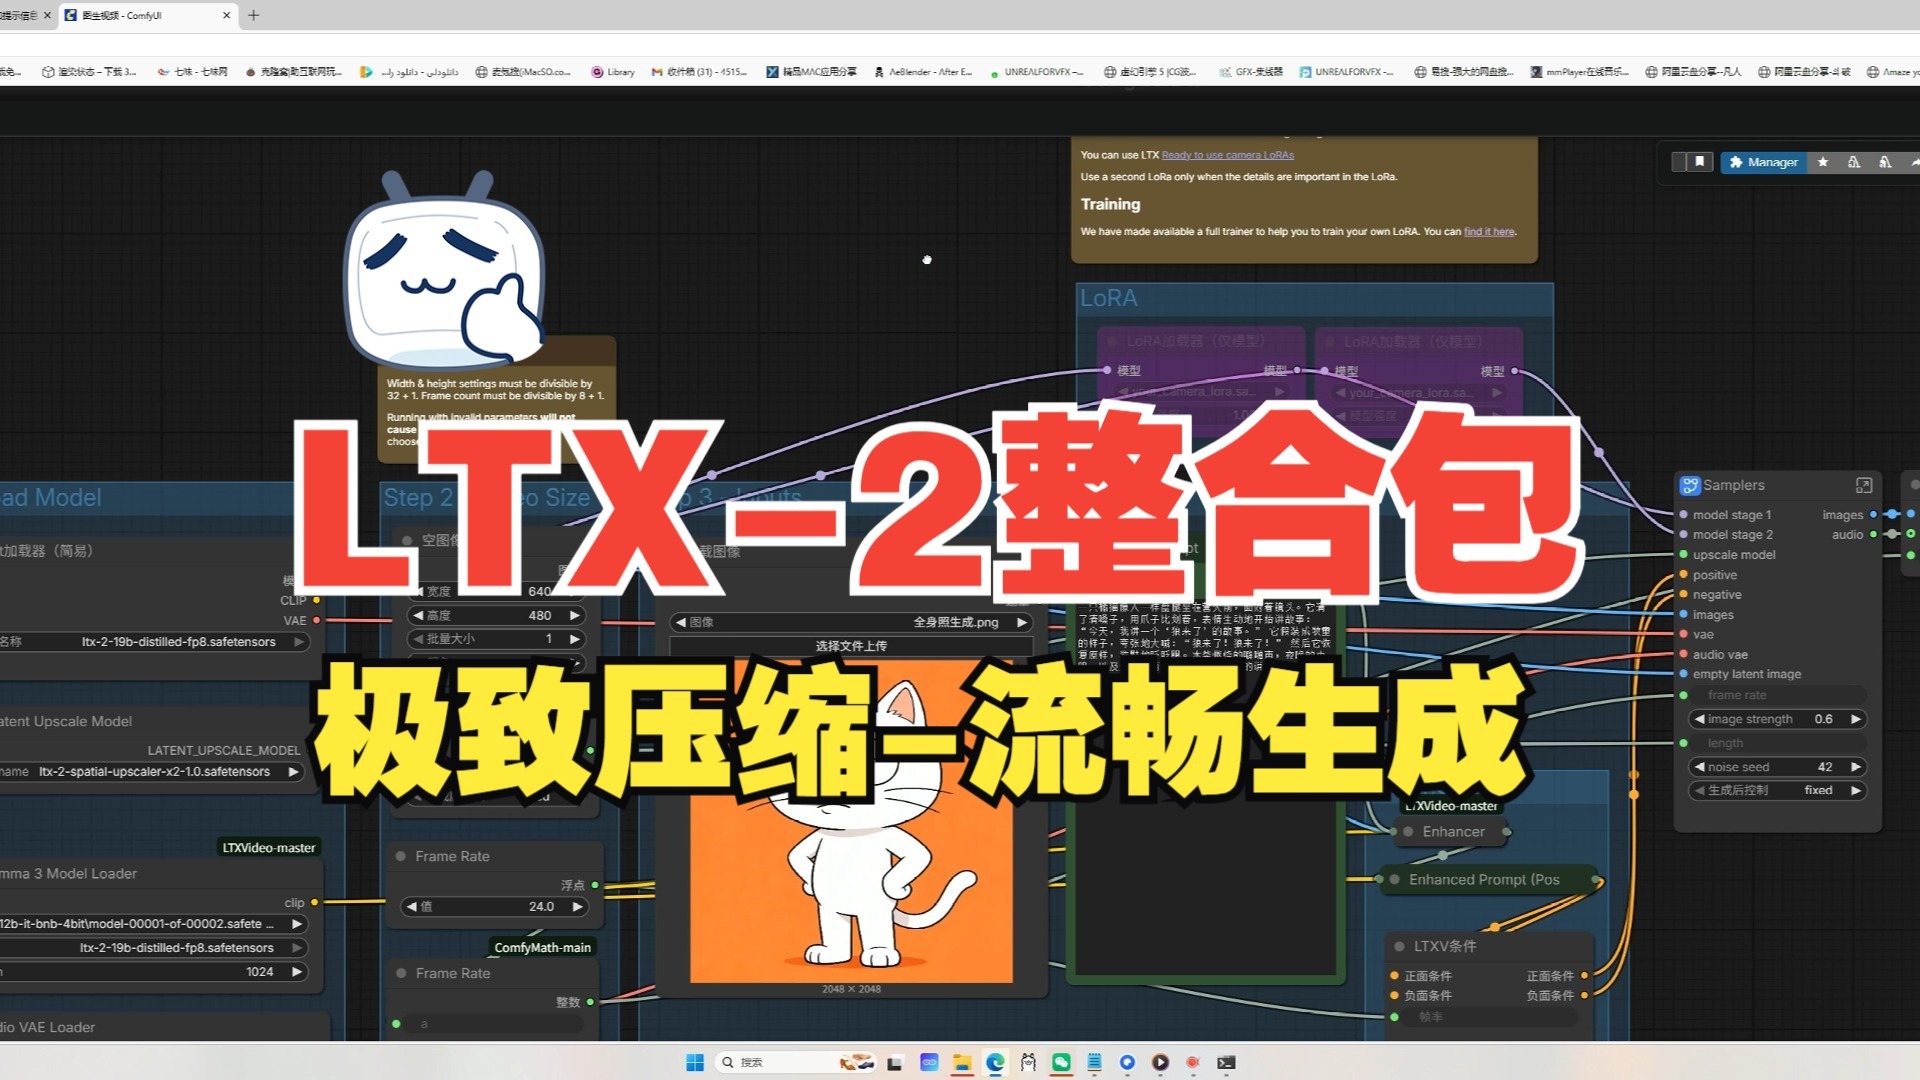
Task: Click the star favorites icon beside Manager
Action: tap(1822, 162)
